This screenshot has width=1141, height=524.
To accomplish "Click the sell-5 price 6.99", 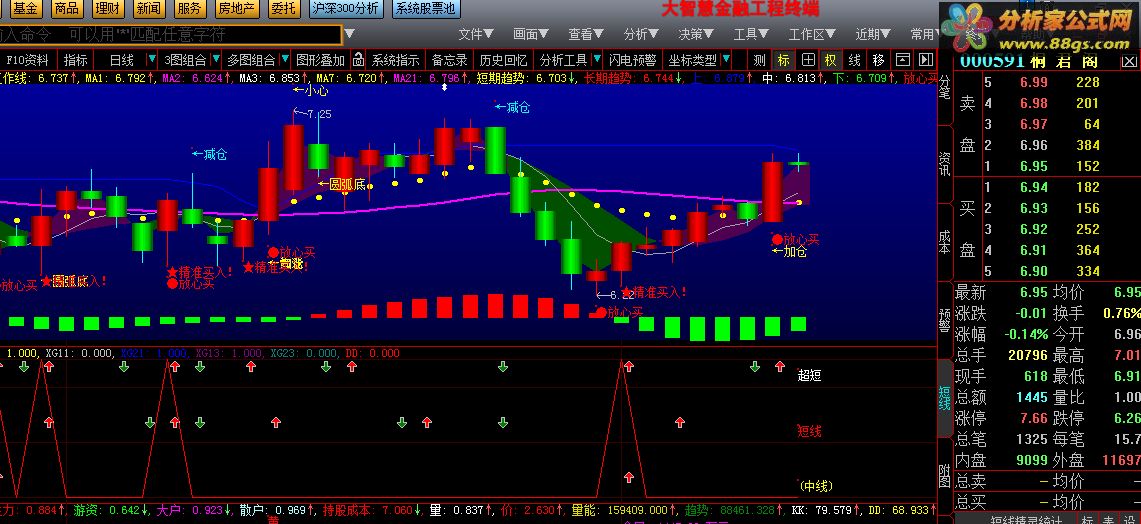I will click(x=1034, y=82).
